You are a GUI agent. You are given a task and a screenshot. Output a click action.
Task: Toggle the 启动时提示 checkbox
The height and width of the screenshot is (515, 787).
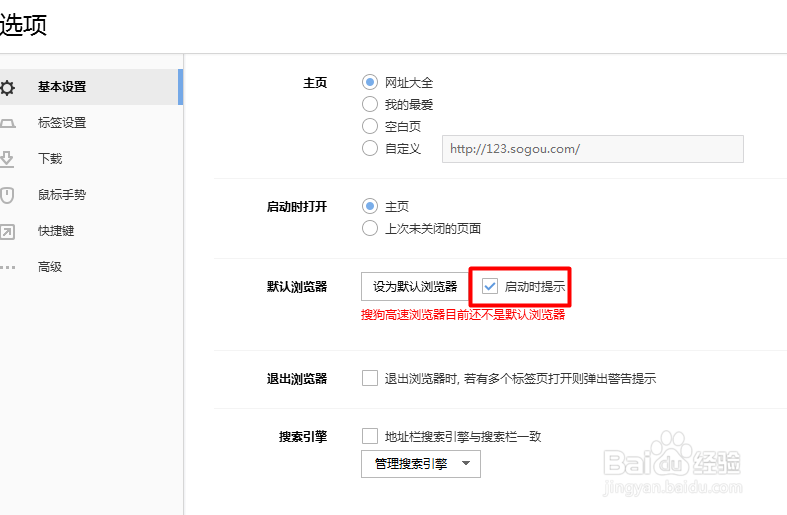[489, 287]
